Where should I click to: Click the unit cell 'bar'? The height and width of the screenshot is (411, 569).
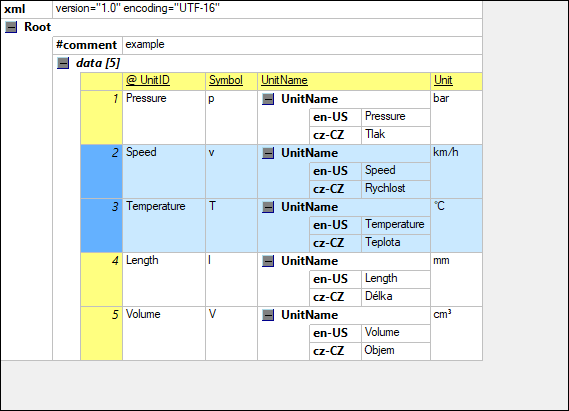[x=457, y=118]
